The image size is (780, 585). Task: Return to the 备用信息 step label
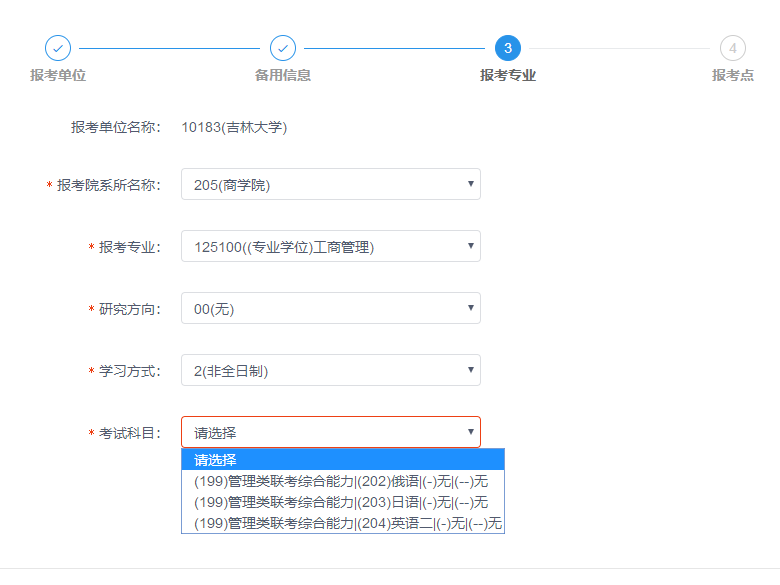283,75
